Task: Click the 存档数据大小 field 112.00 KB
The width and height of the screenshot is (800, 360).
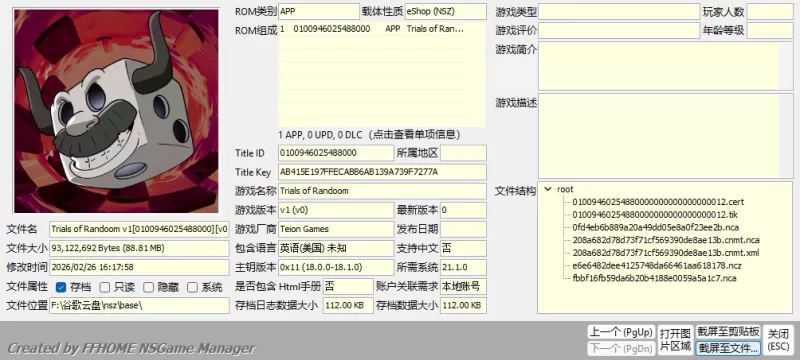Action: tap(463, 305)
